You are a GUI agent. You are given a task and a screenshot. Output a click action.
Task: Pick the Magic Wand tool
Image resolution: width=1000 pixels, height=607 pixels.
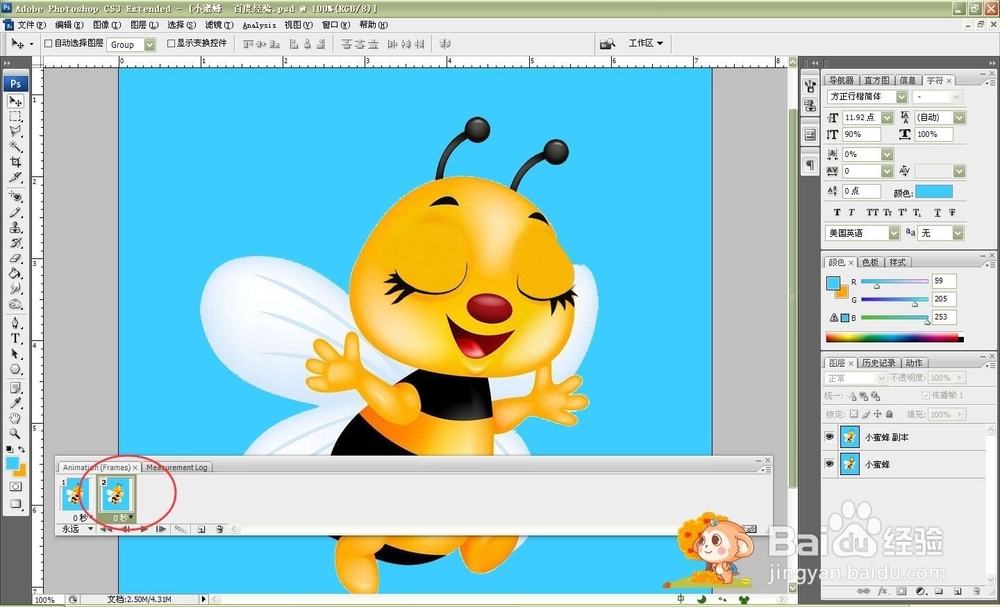pos(16,147)
